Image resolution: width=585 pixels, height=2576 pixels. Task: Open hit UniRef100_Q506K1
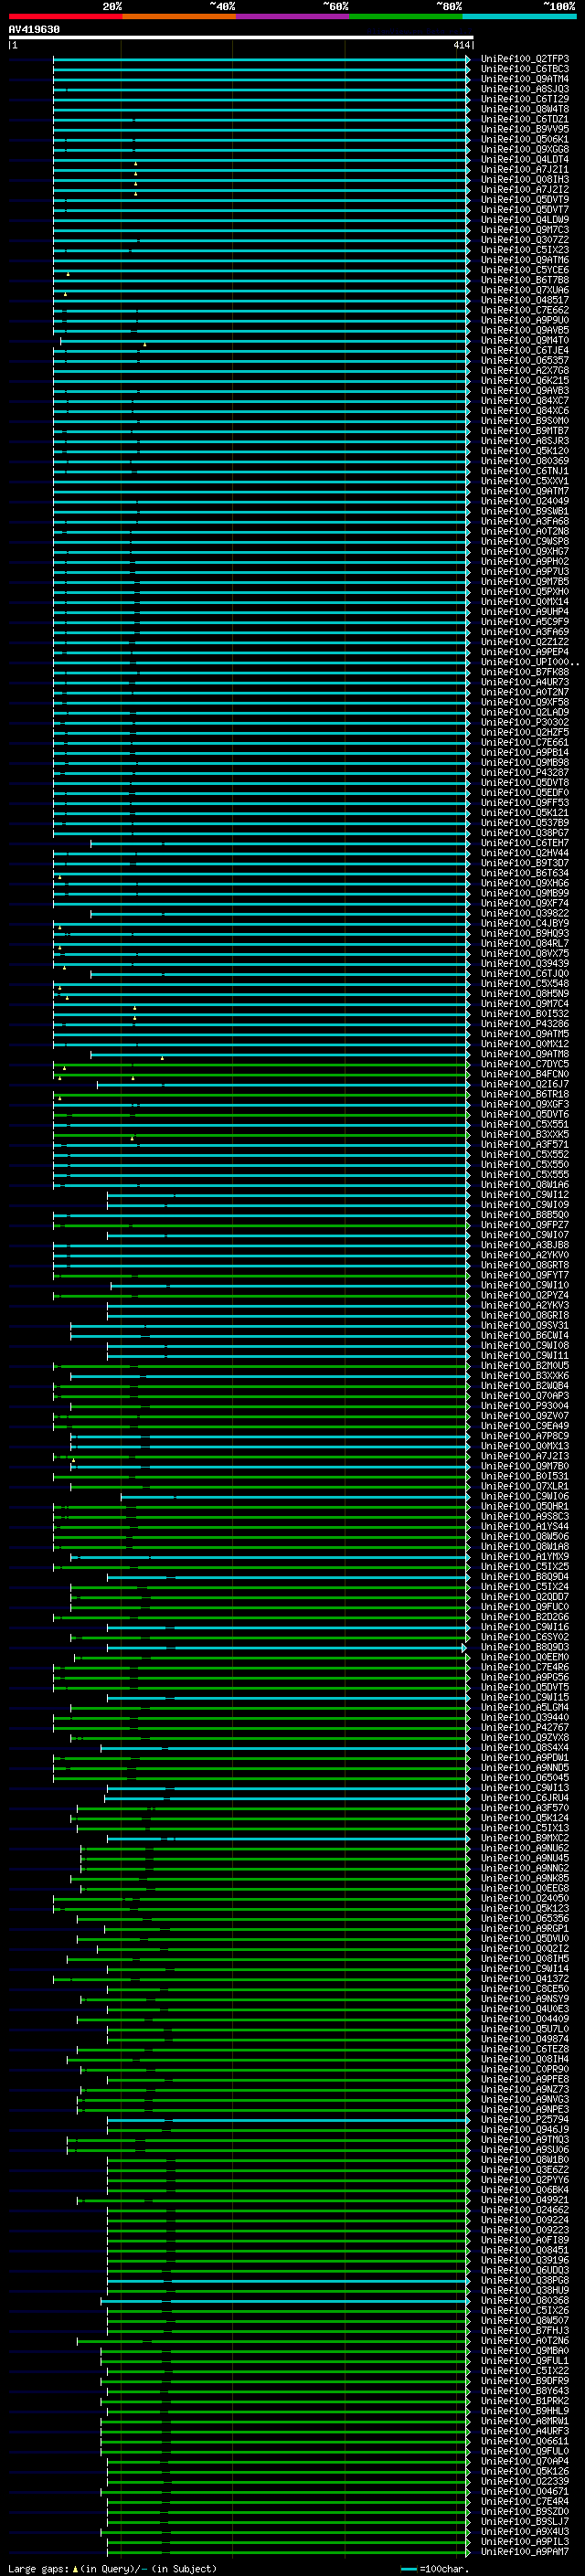[x=525, y=139]
